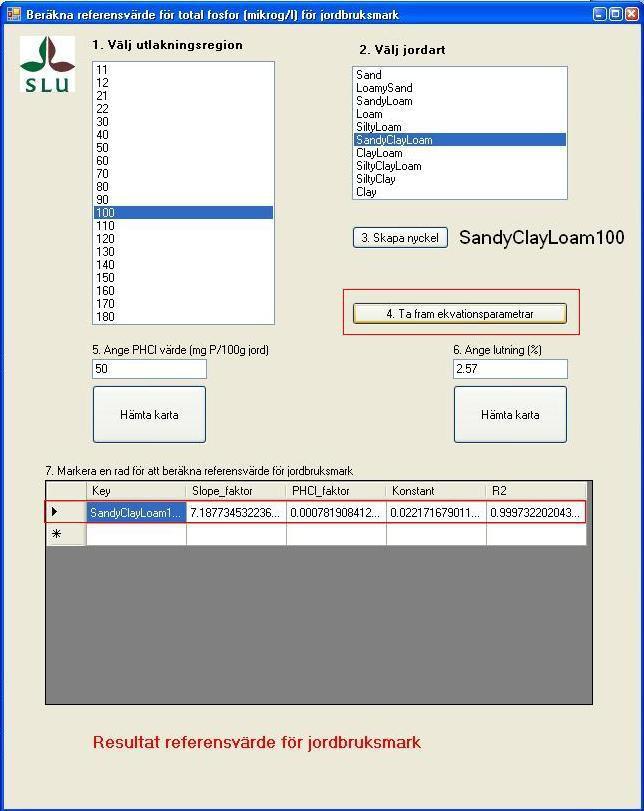Select region 90
644x811 pixels.
pyautogui.click(x=183, y=200)
